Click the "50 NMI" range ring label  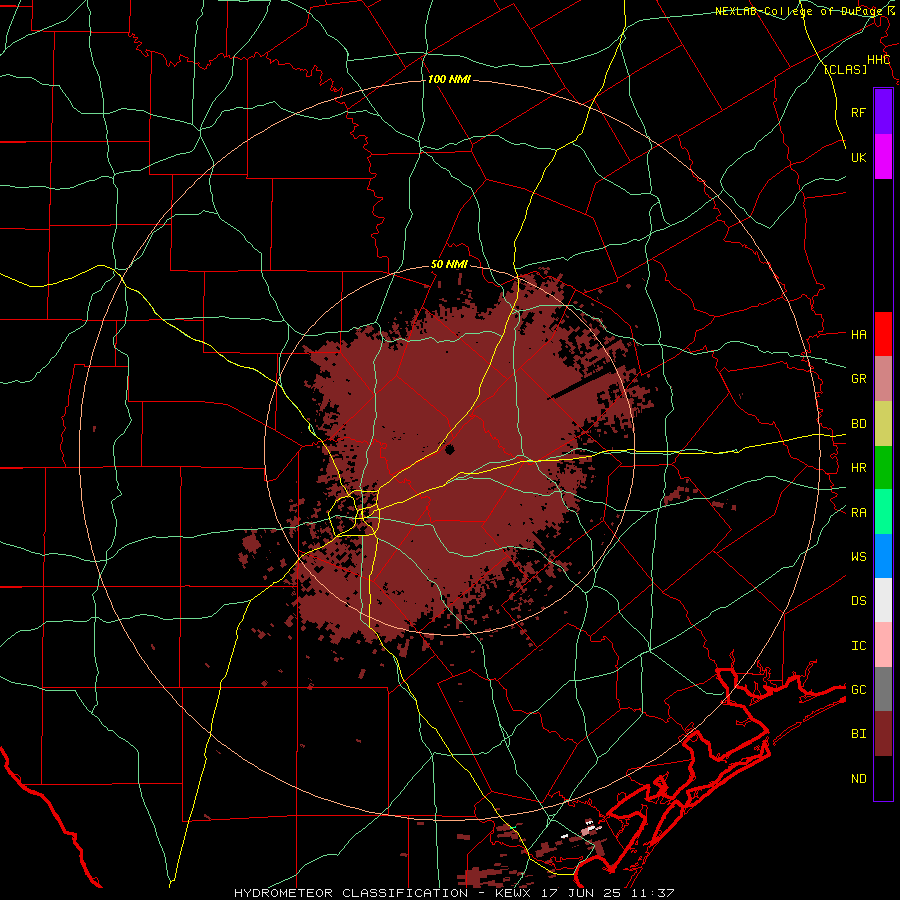pyautogui.click(x=449, y=265)
